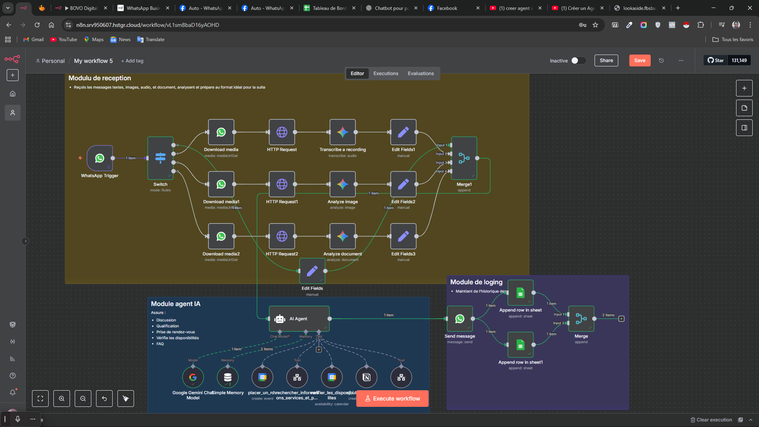Switch to the Evaluations tab
This screenshot has height=427, width=759.
coord(420,73)
